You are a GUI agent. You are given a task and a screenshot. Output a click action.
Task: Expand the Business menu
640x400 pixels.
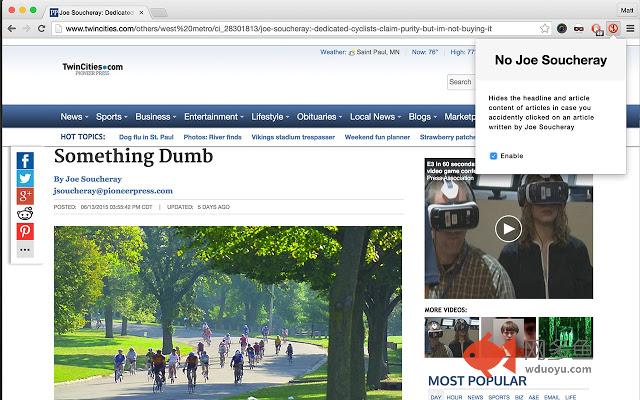pos(156,117)
